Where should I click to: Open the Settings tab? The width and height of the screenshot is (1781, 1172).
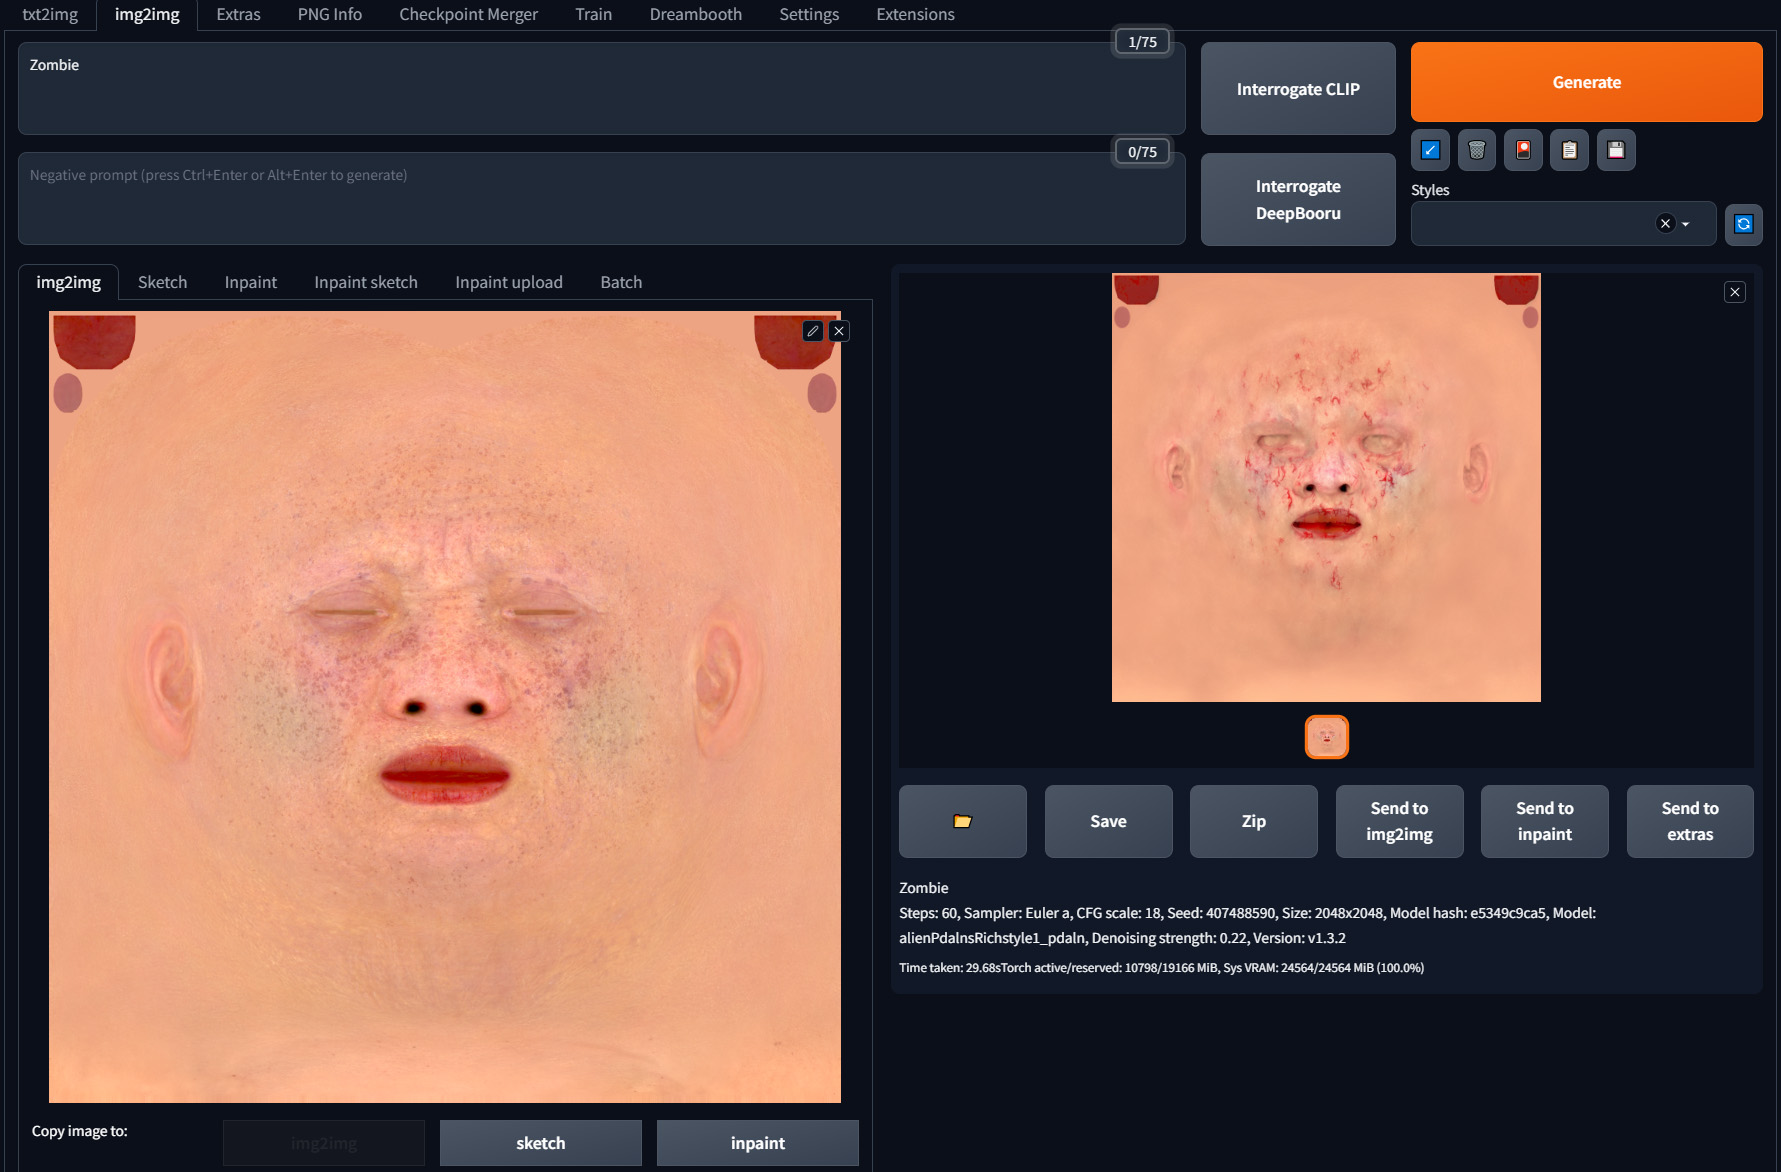click(x=809, y=14)
